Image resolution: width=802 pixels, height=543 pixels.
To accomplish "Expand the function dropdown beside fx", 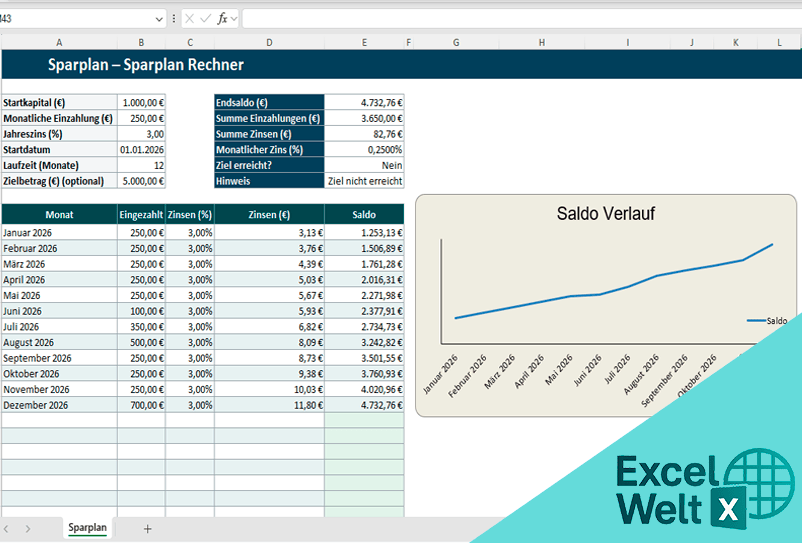I will (x=235, y=18).
